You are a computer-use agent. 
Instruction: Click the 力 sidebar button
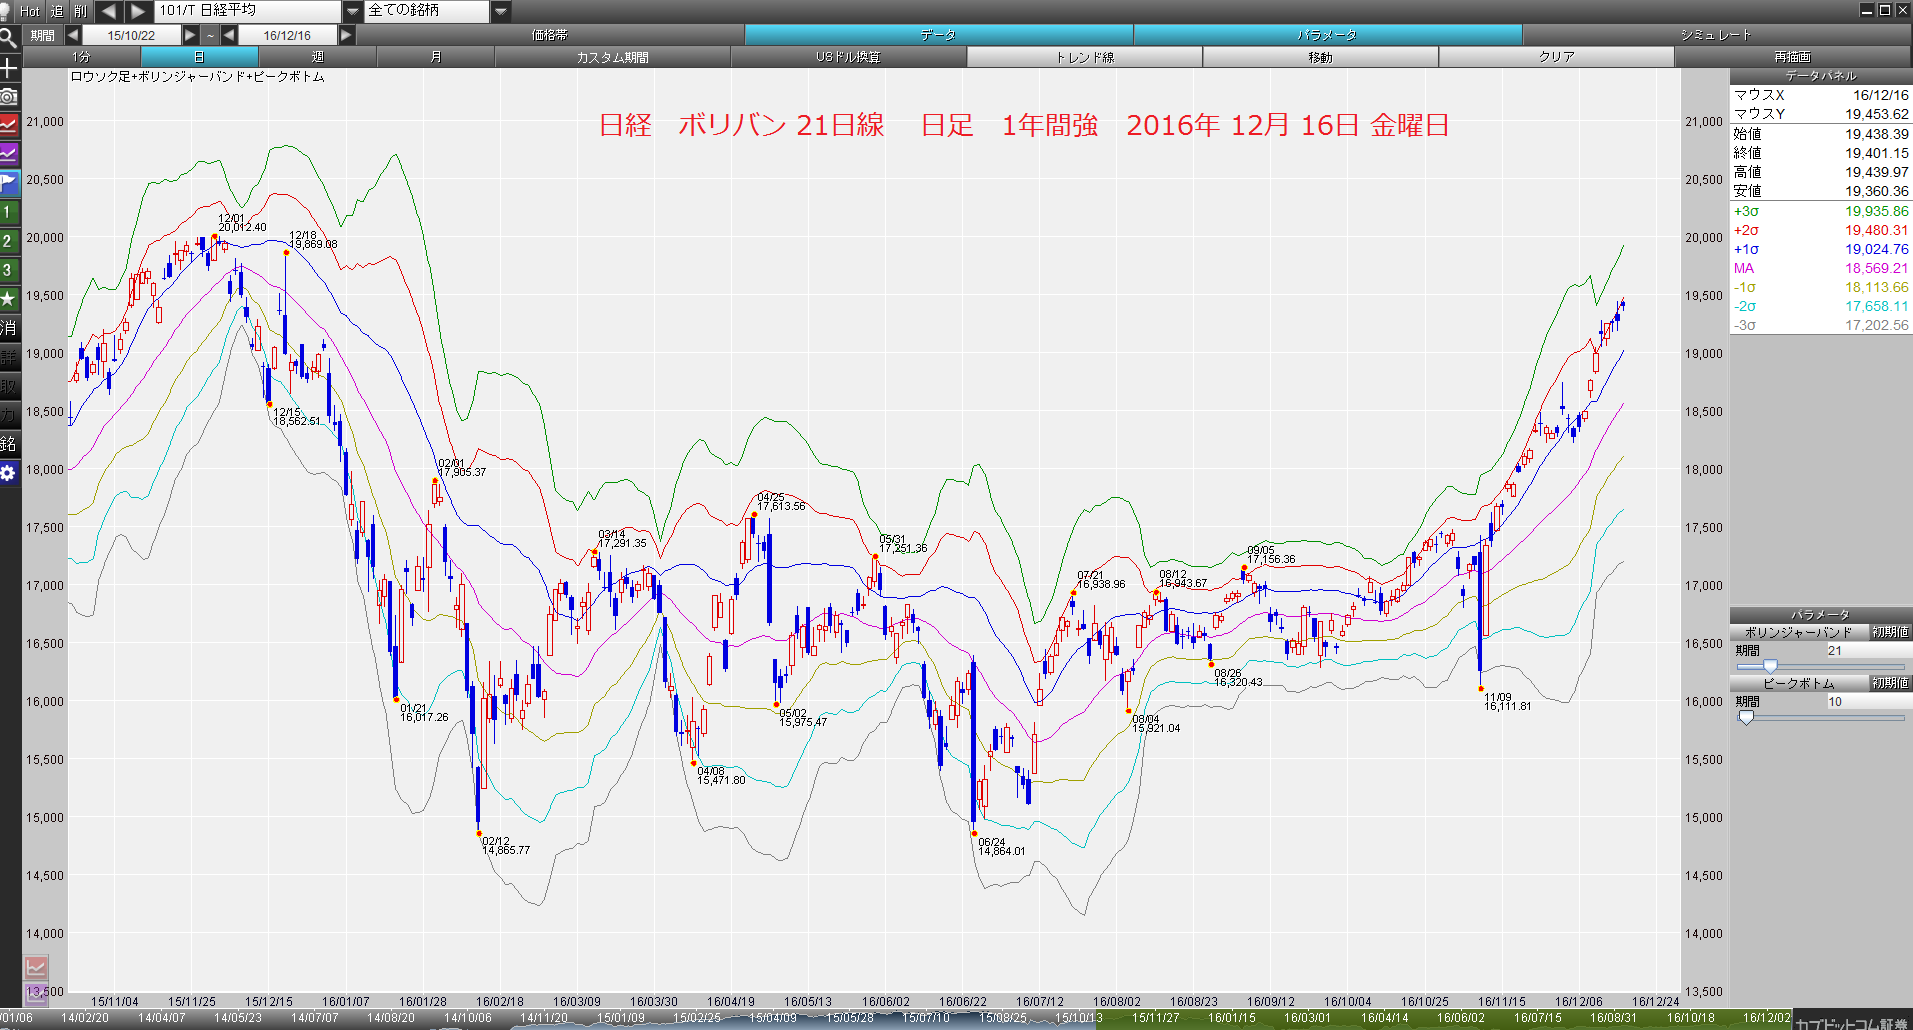tap(9, 415)
